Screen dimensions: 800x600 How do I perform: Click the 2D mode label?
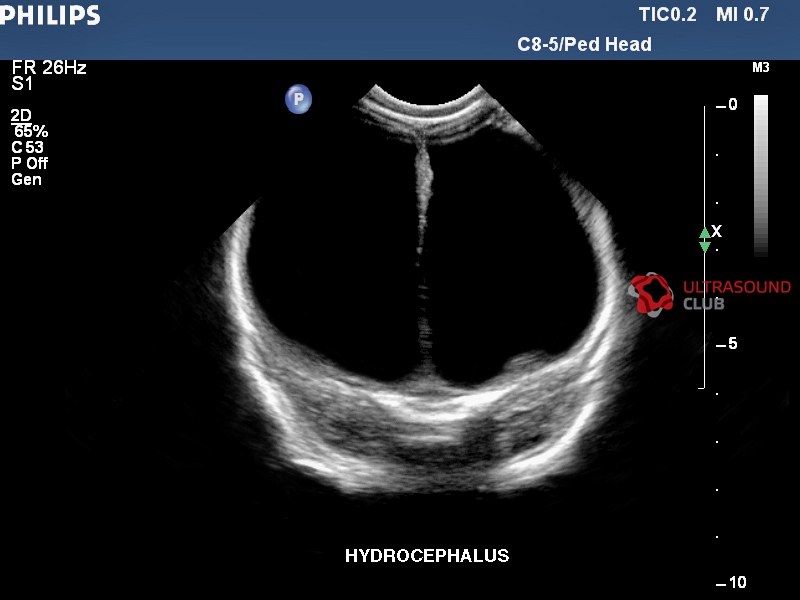21,115
